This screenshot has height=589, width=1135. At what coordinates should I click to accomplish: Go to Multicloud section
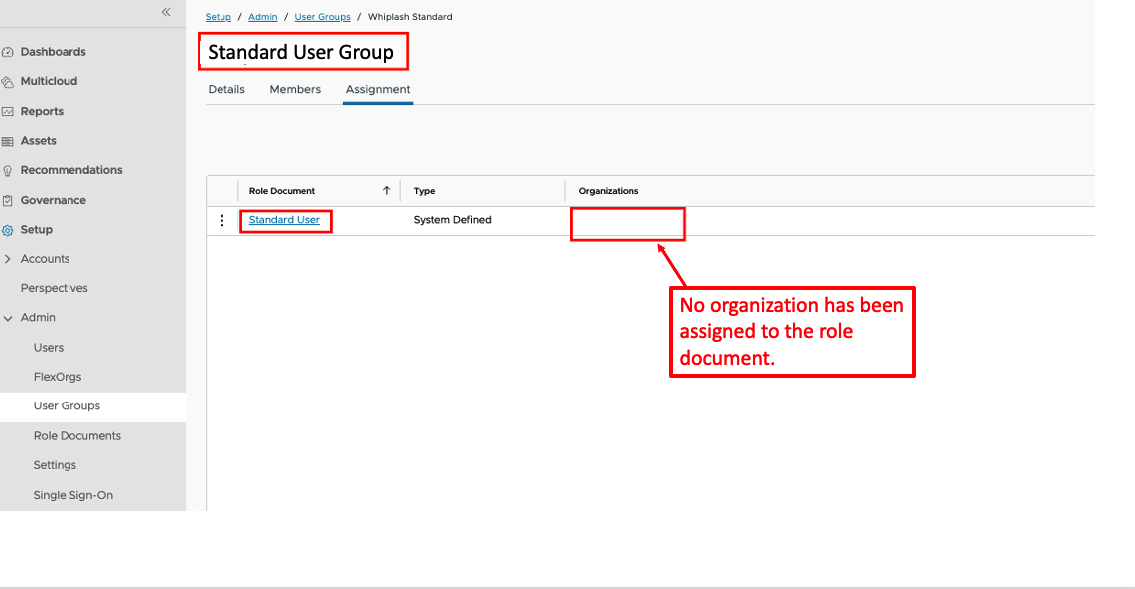[48, 81]
